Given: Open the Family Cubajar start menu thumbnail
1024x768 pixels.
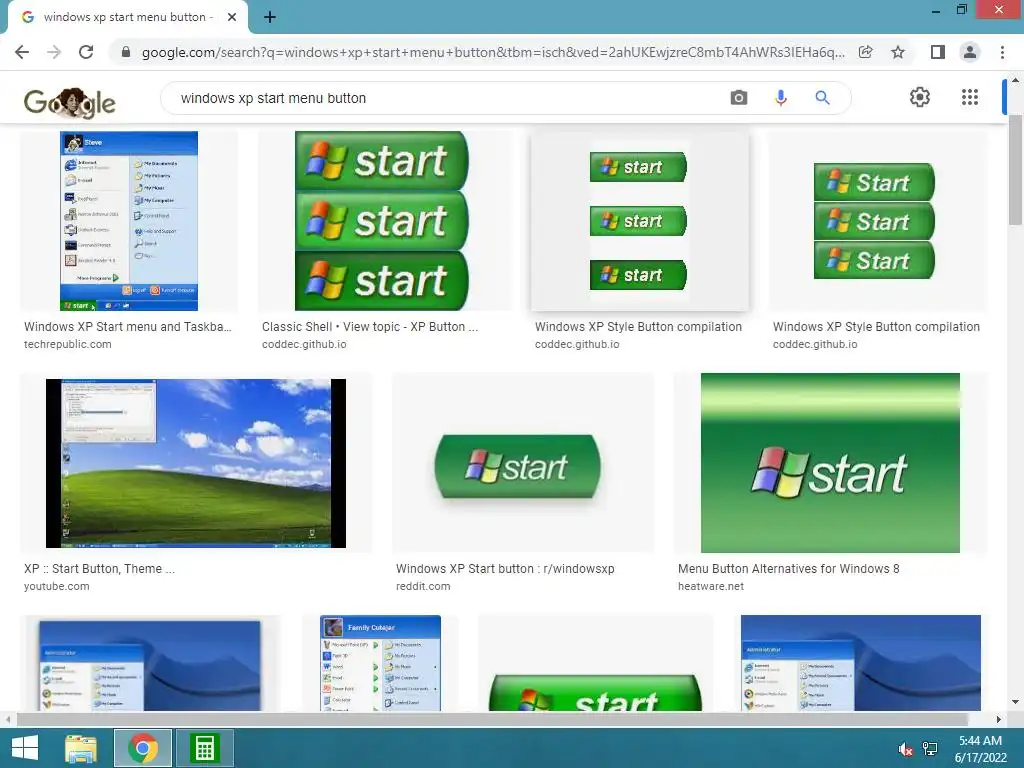Looking at the screenshot, I should tap(380, 663).
